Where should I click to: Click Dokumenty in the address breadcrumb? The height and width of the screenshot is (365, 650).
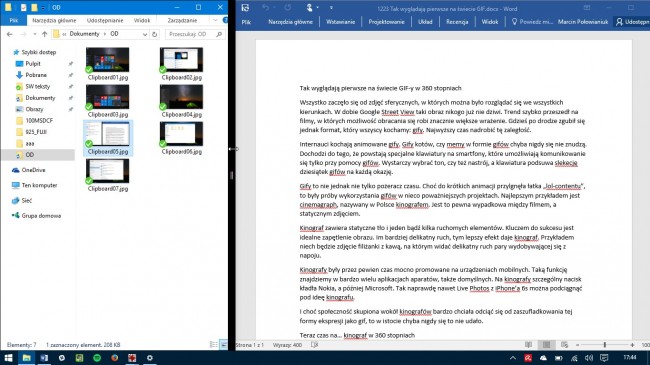pos(85,34)
